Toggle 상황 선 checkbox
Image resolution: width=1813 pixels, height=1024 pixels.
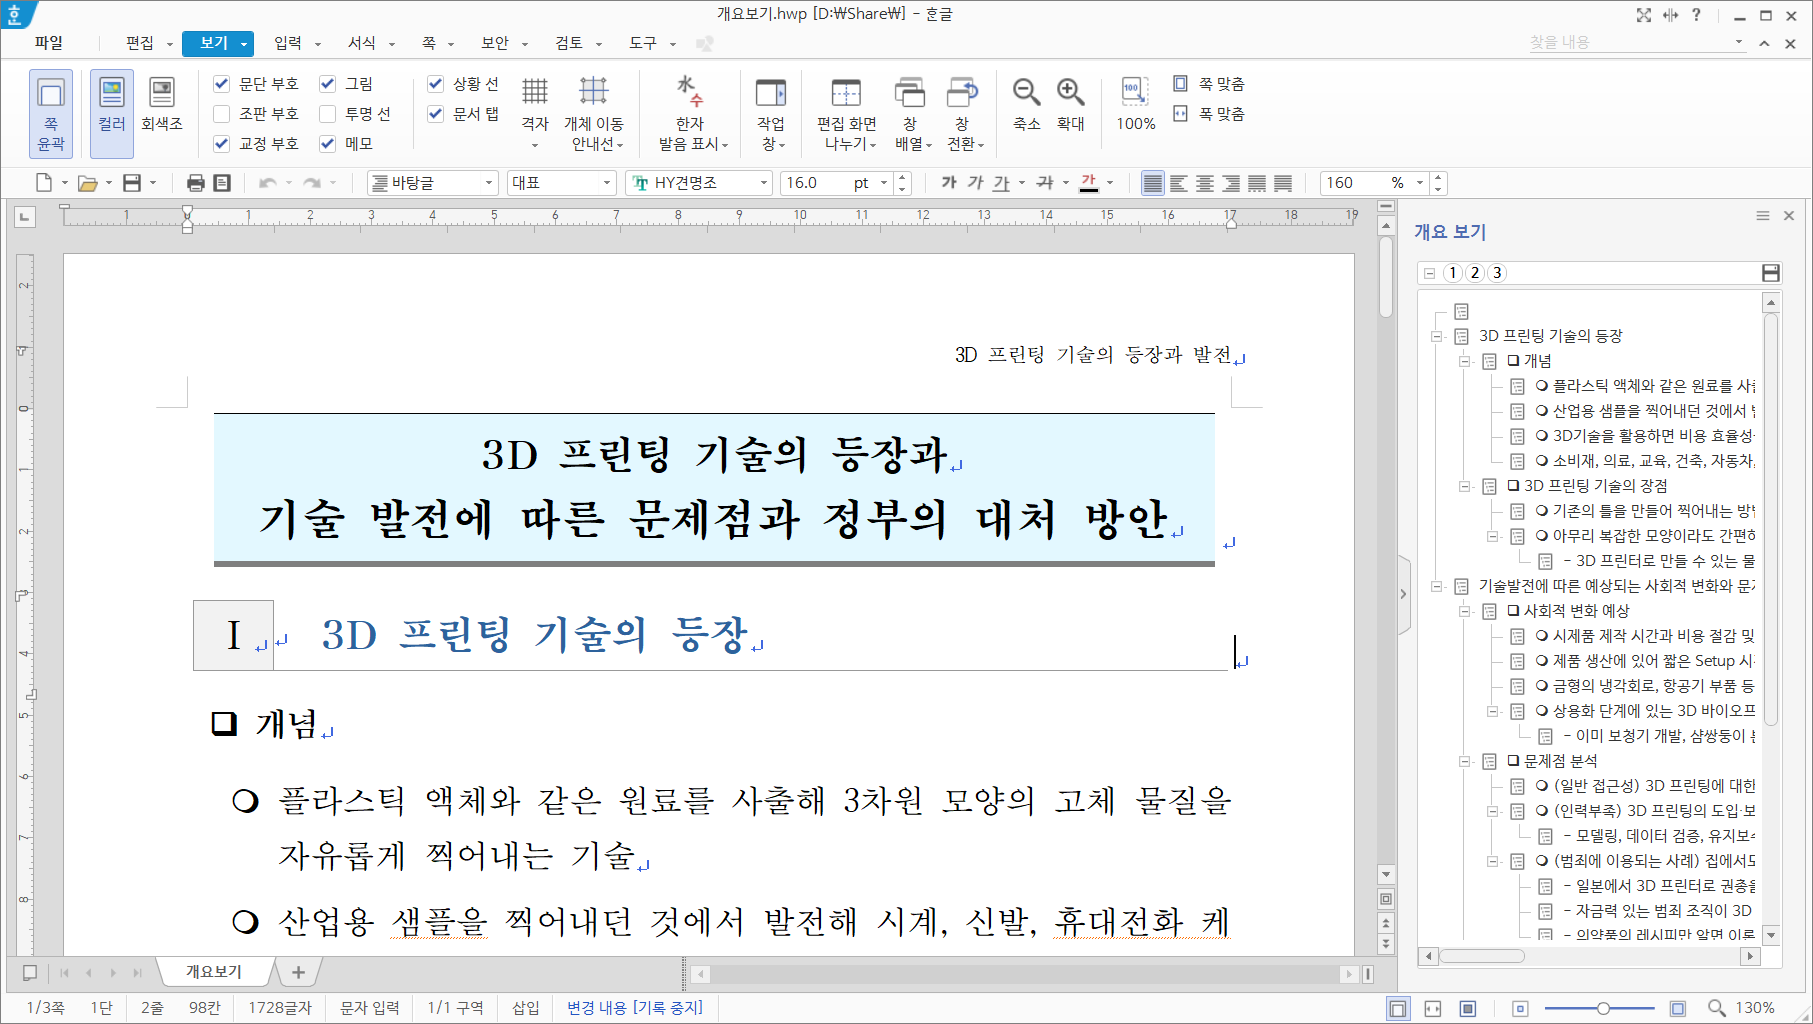point(435,84)
